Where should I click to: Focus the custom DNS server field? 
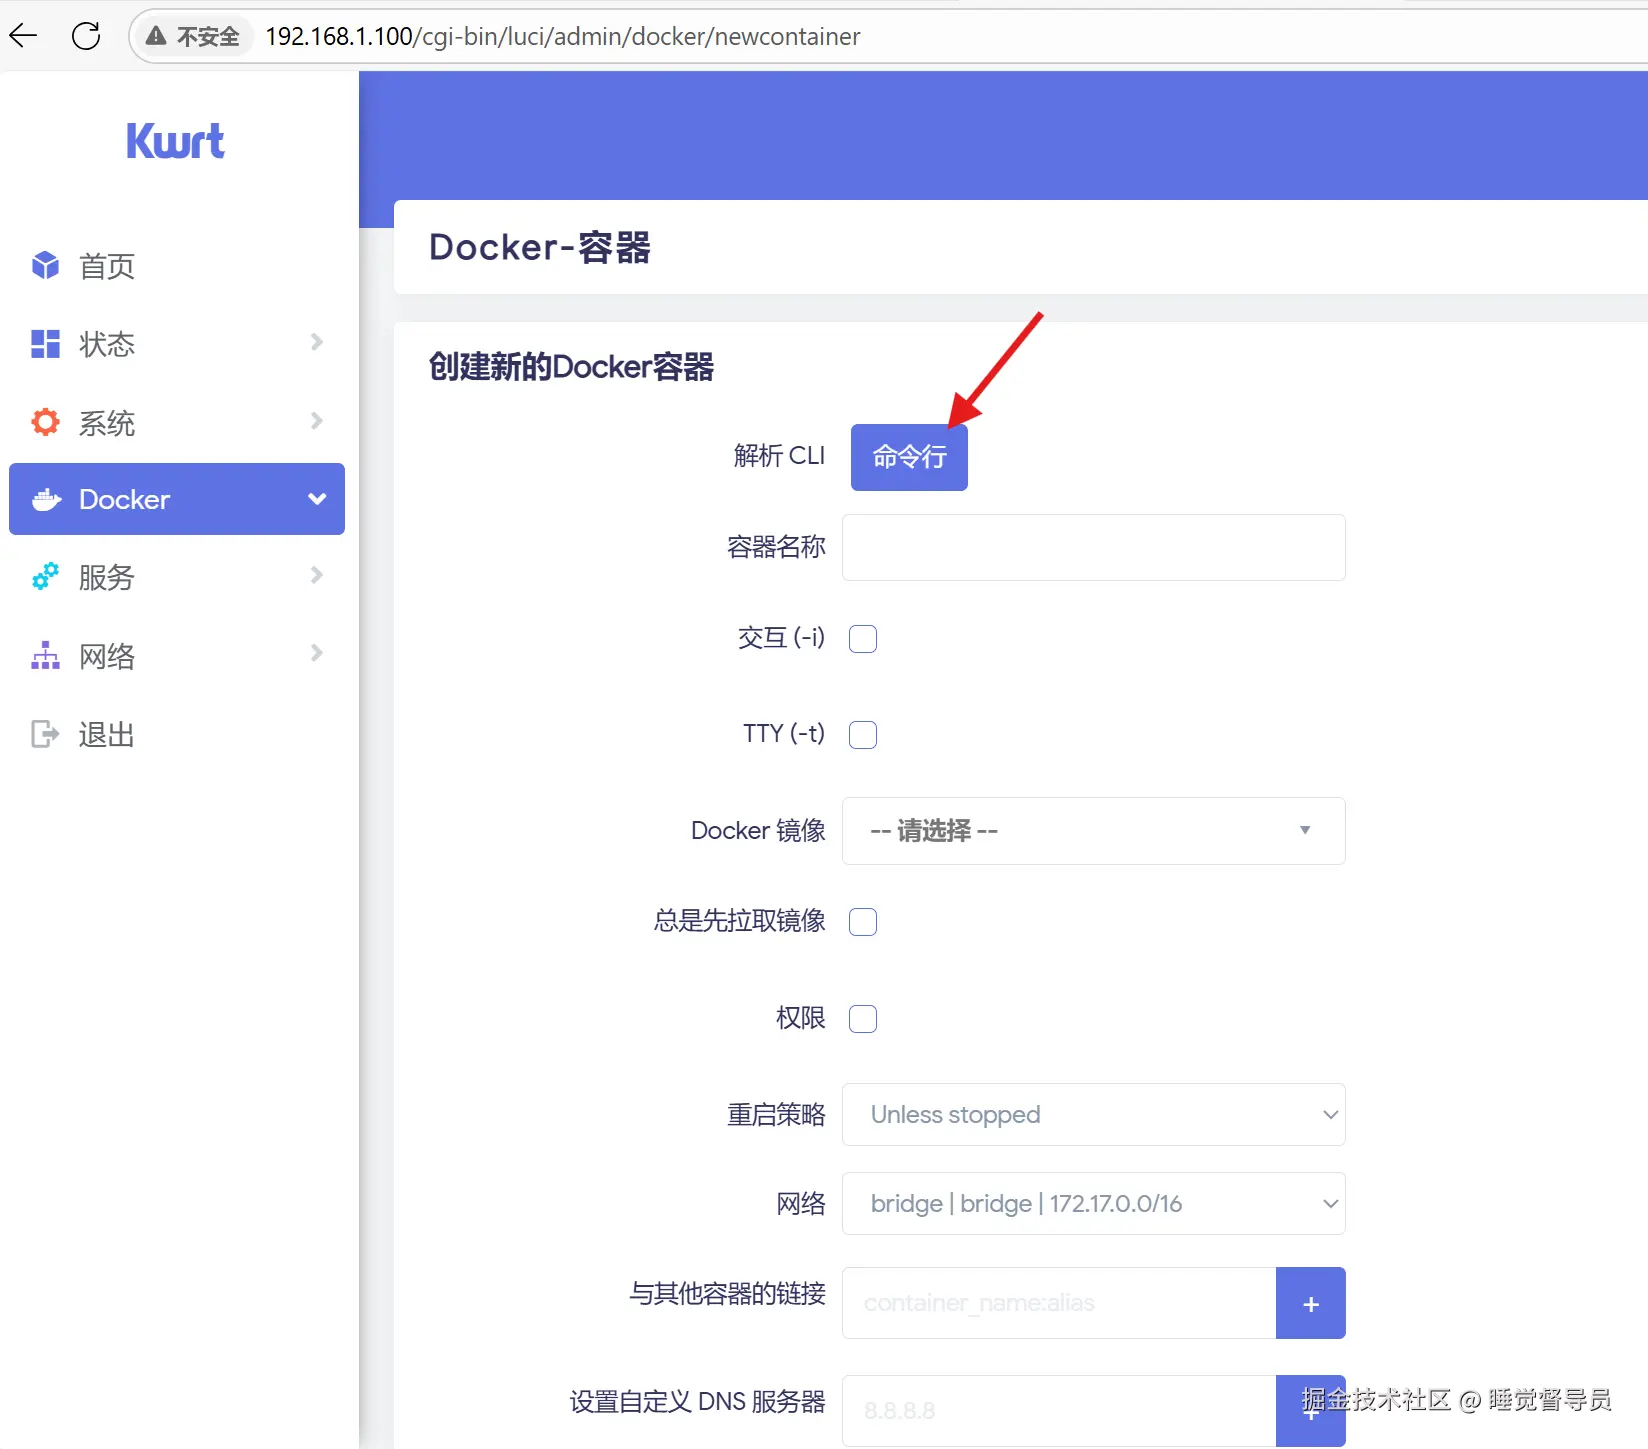(x=1059, y=1410)
